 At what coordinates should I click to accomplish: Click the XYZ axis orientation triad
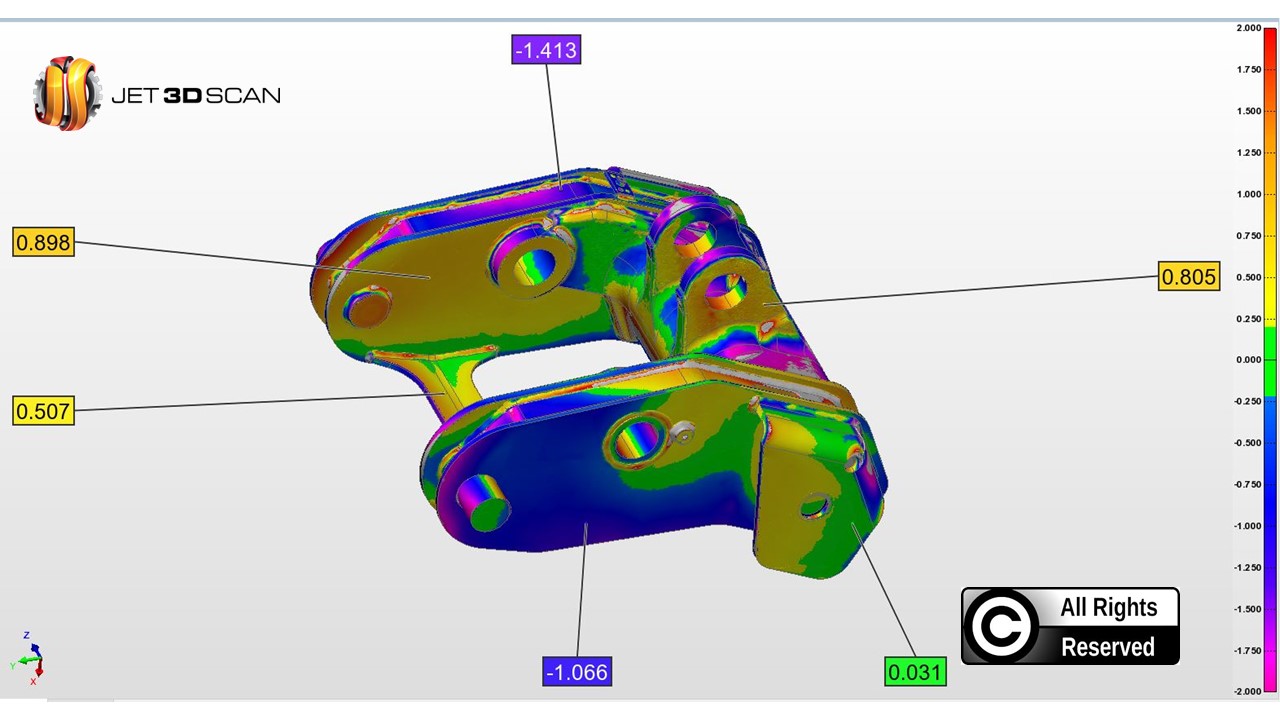(x=32, y=658)
